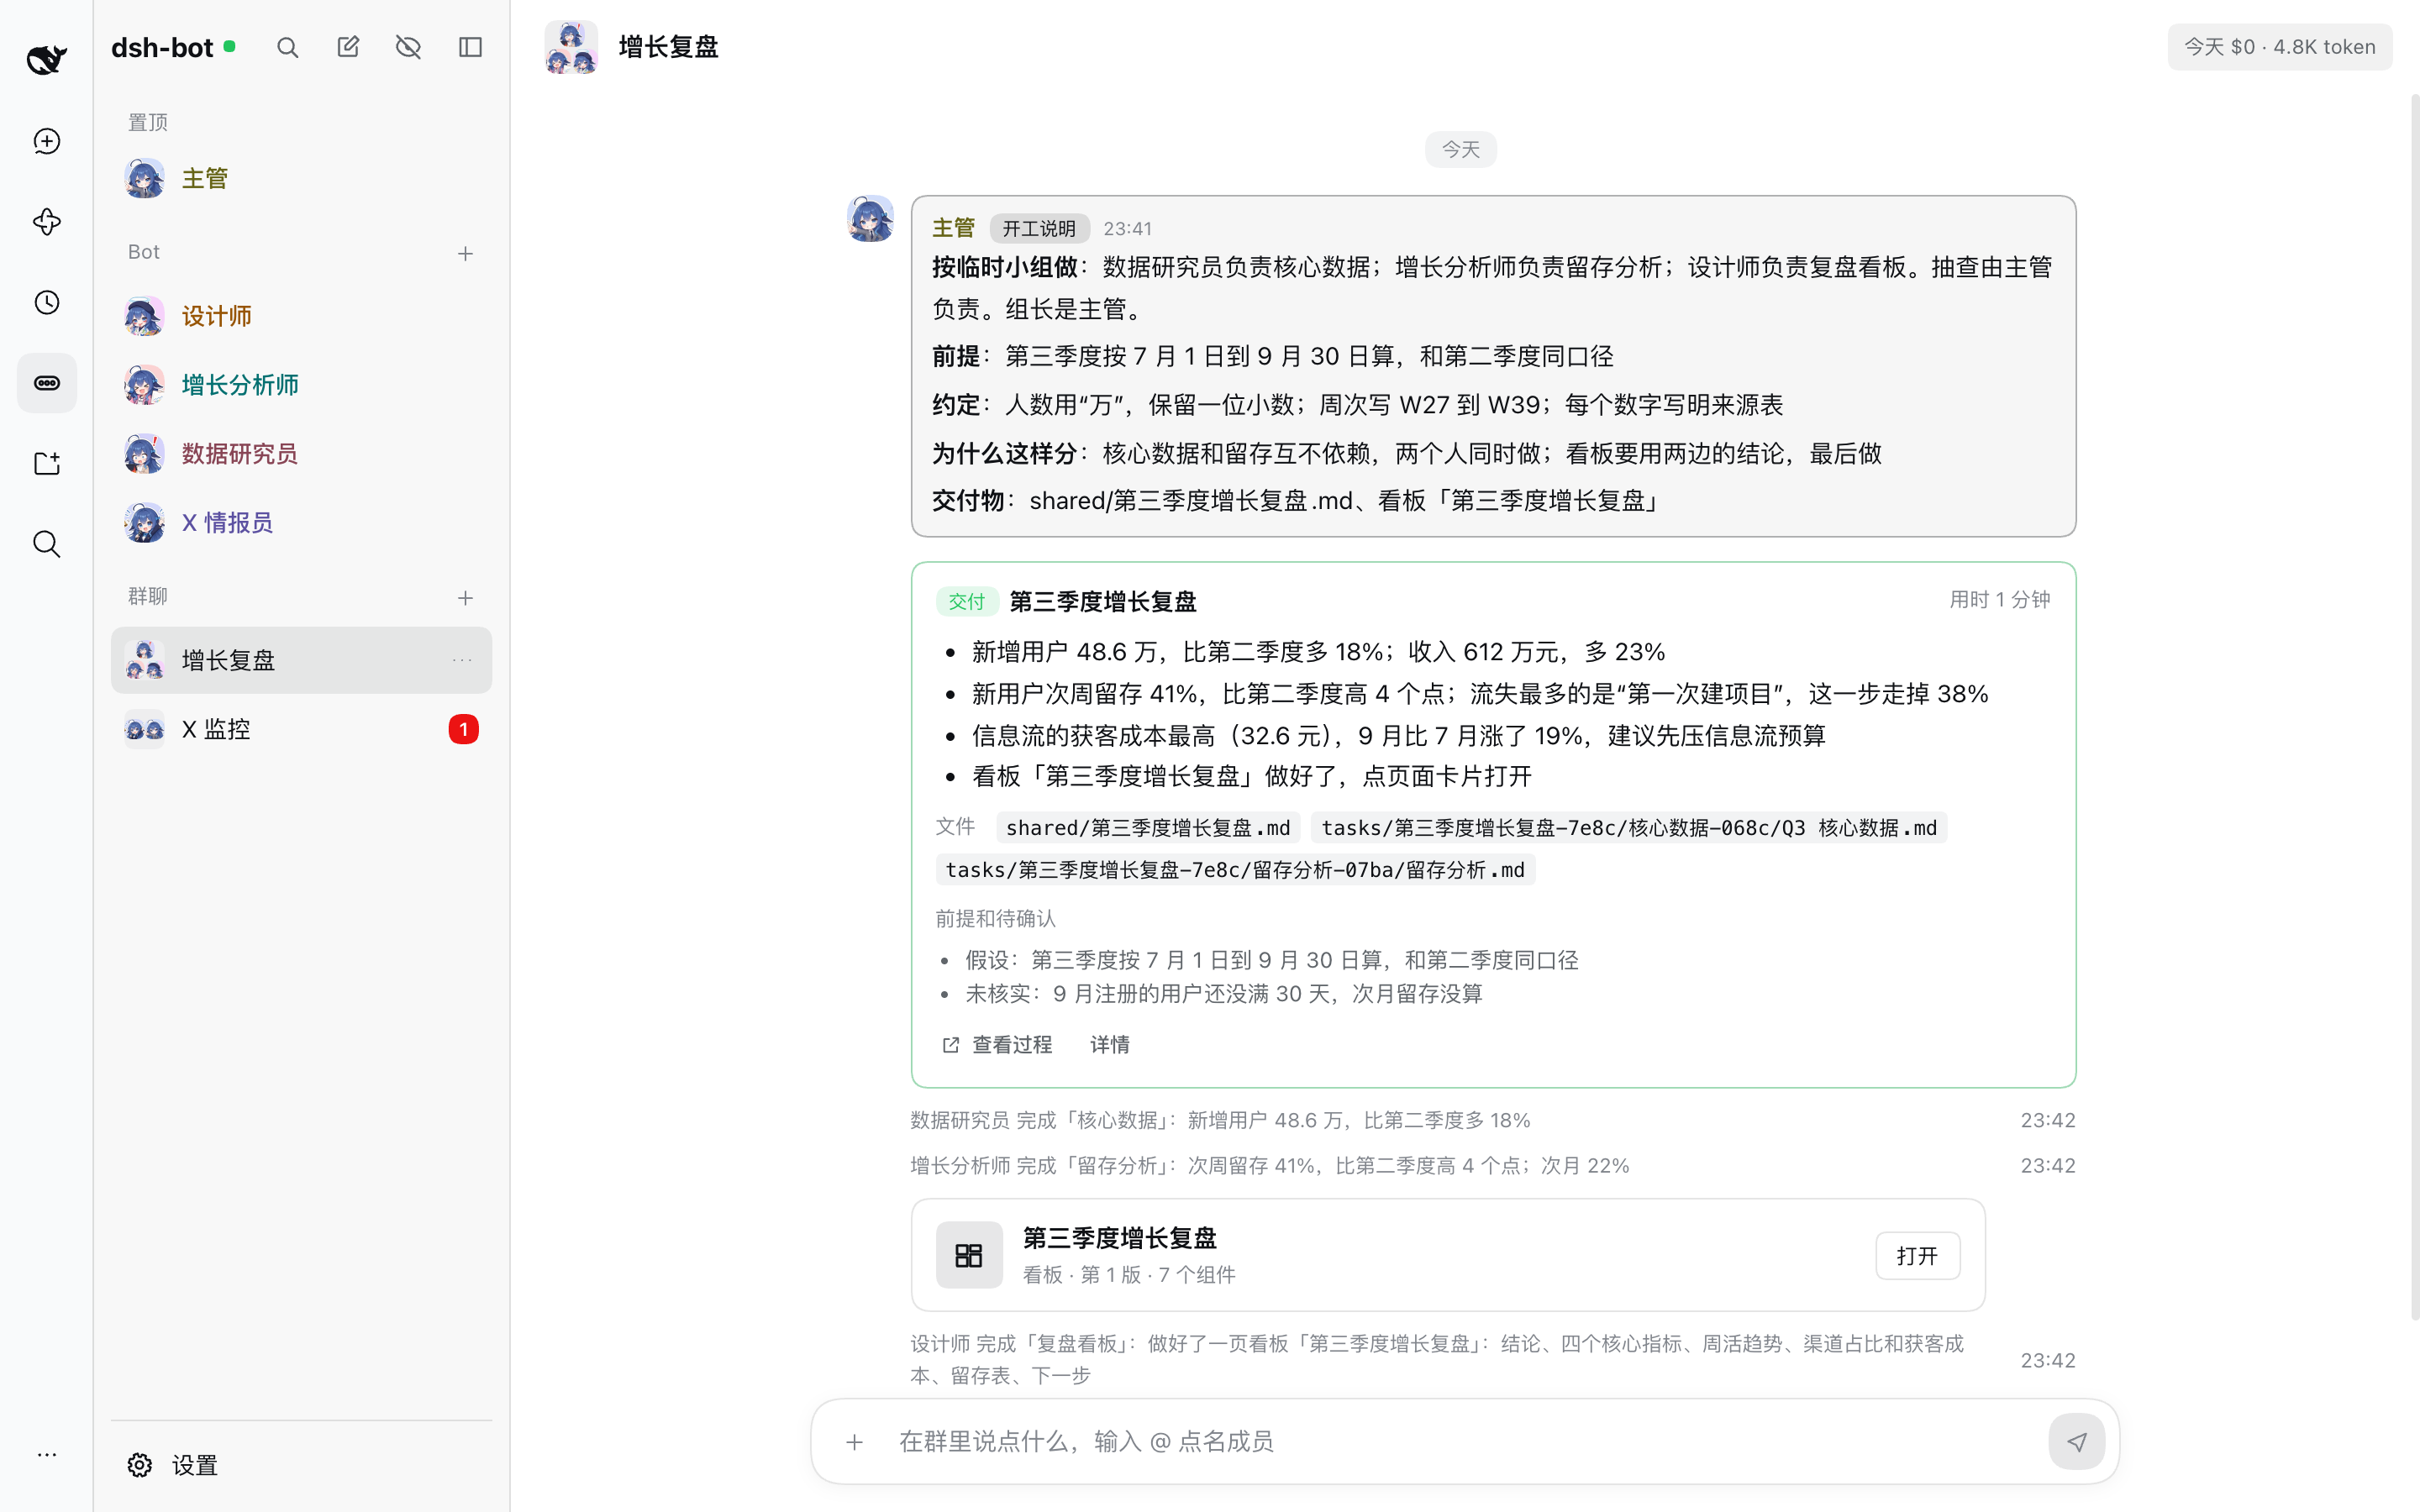2420x1512 pixels.
Task: Click the compose new message icon
Action: click(x=348, y=47)
